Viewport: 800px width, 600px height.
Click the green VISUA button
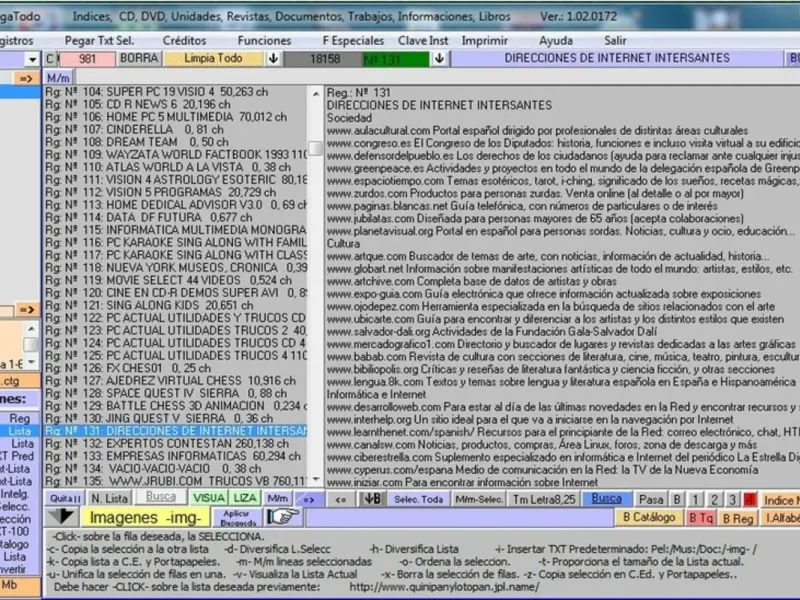coord(208,499)
